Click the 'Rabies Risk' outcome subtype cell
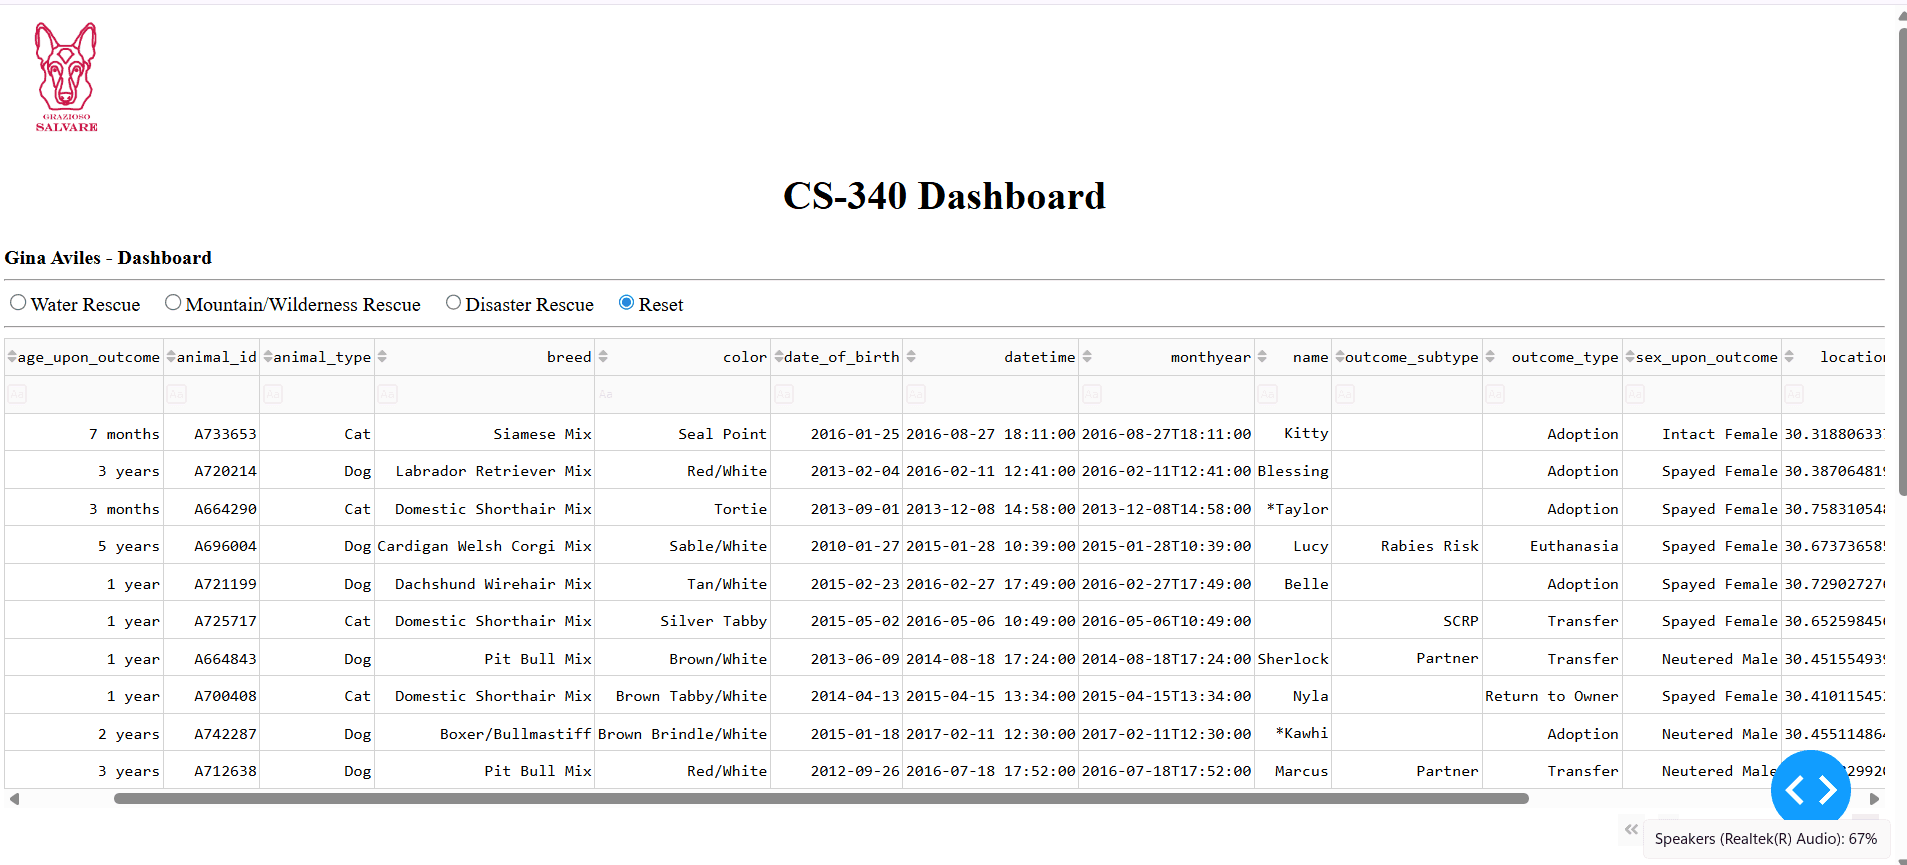1907x865 pixels. click(1407, 546)
